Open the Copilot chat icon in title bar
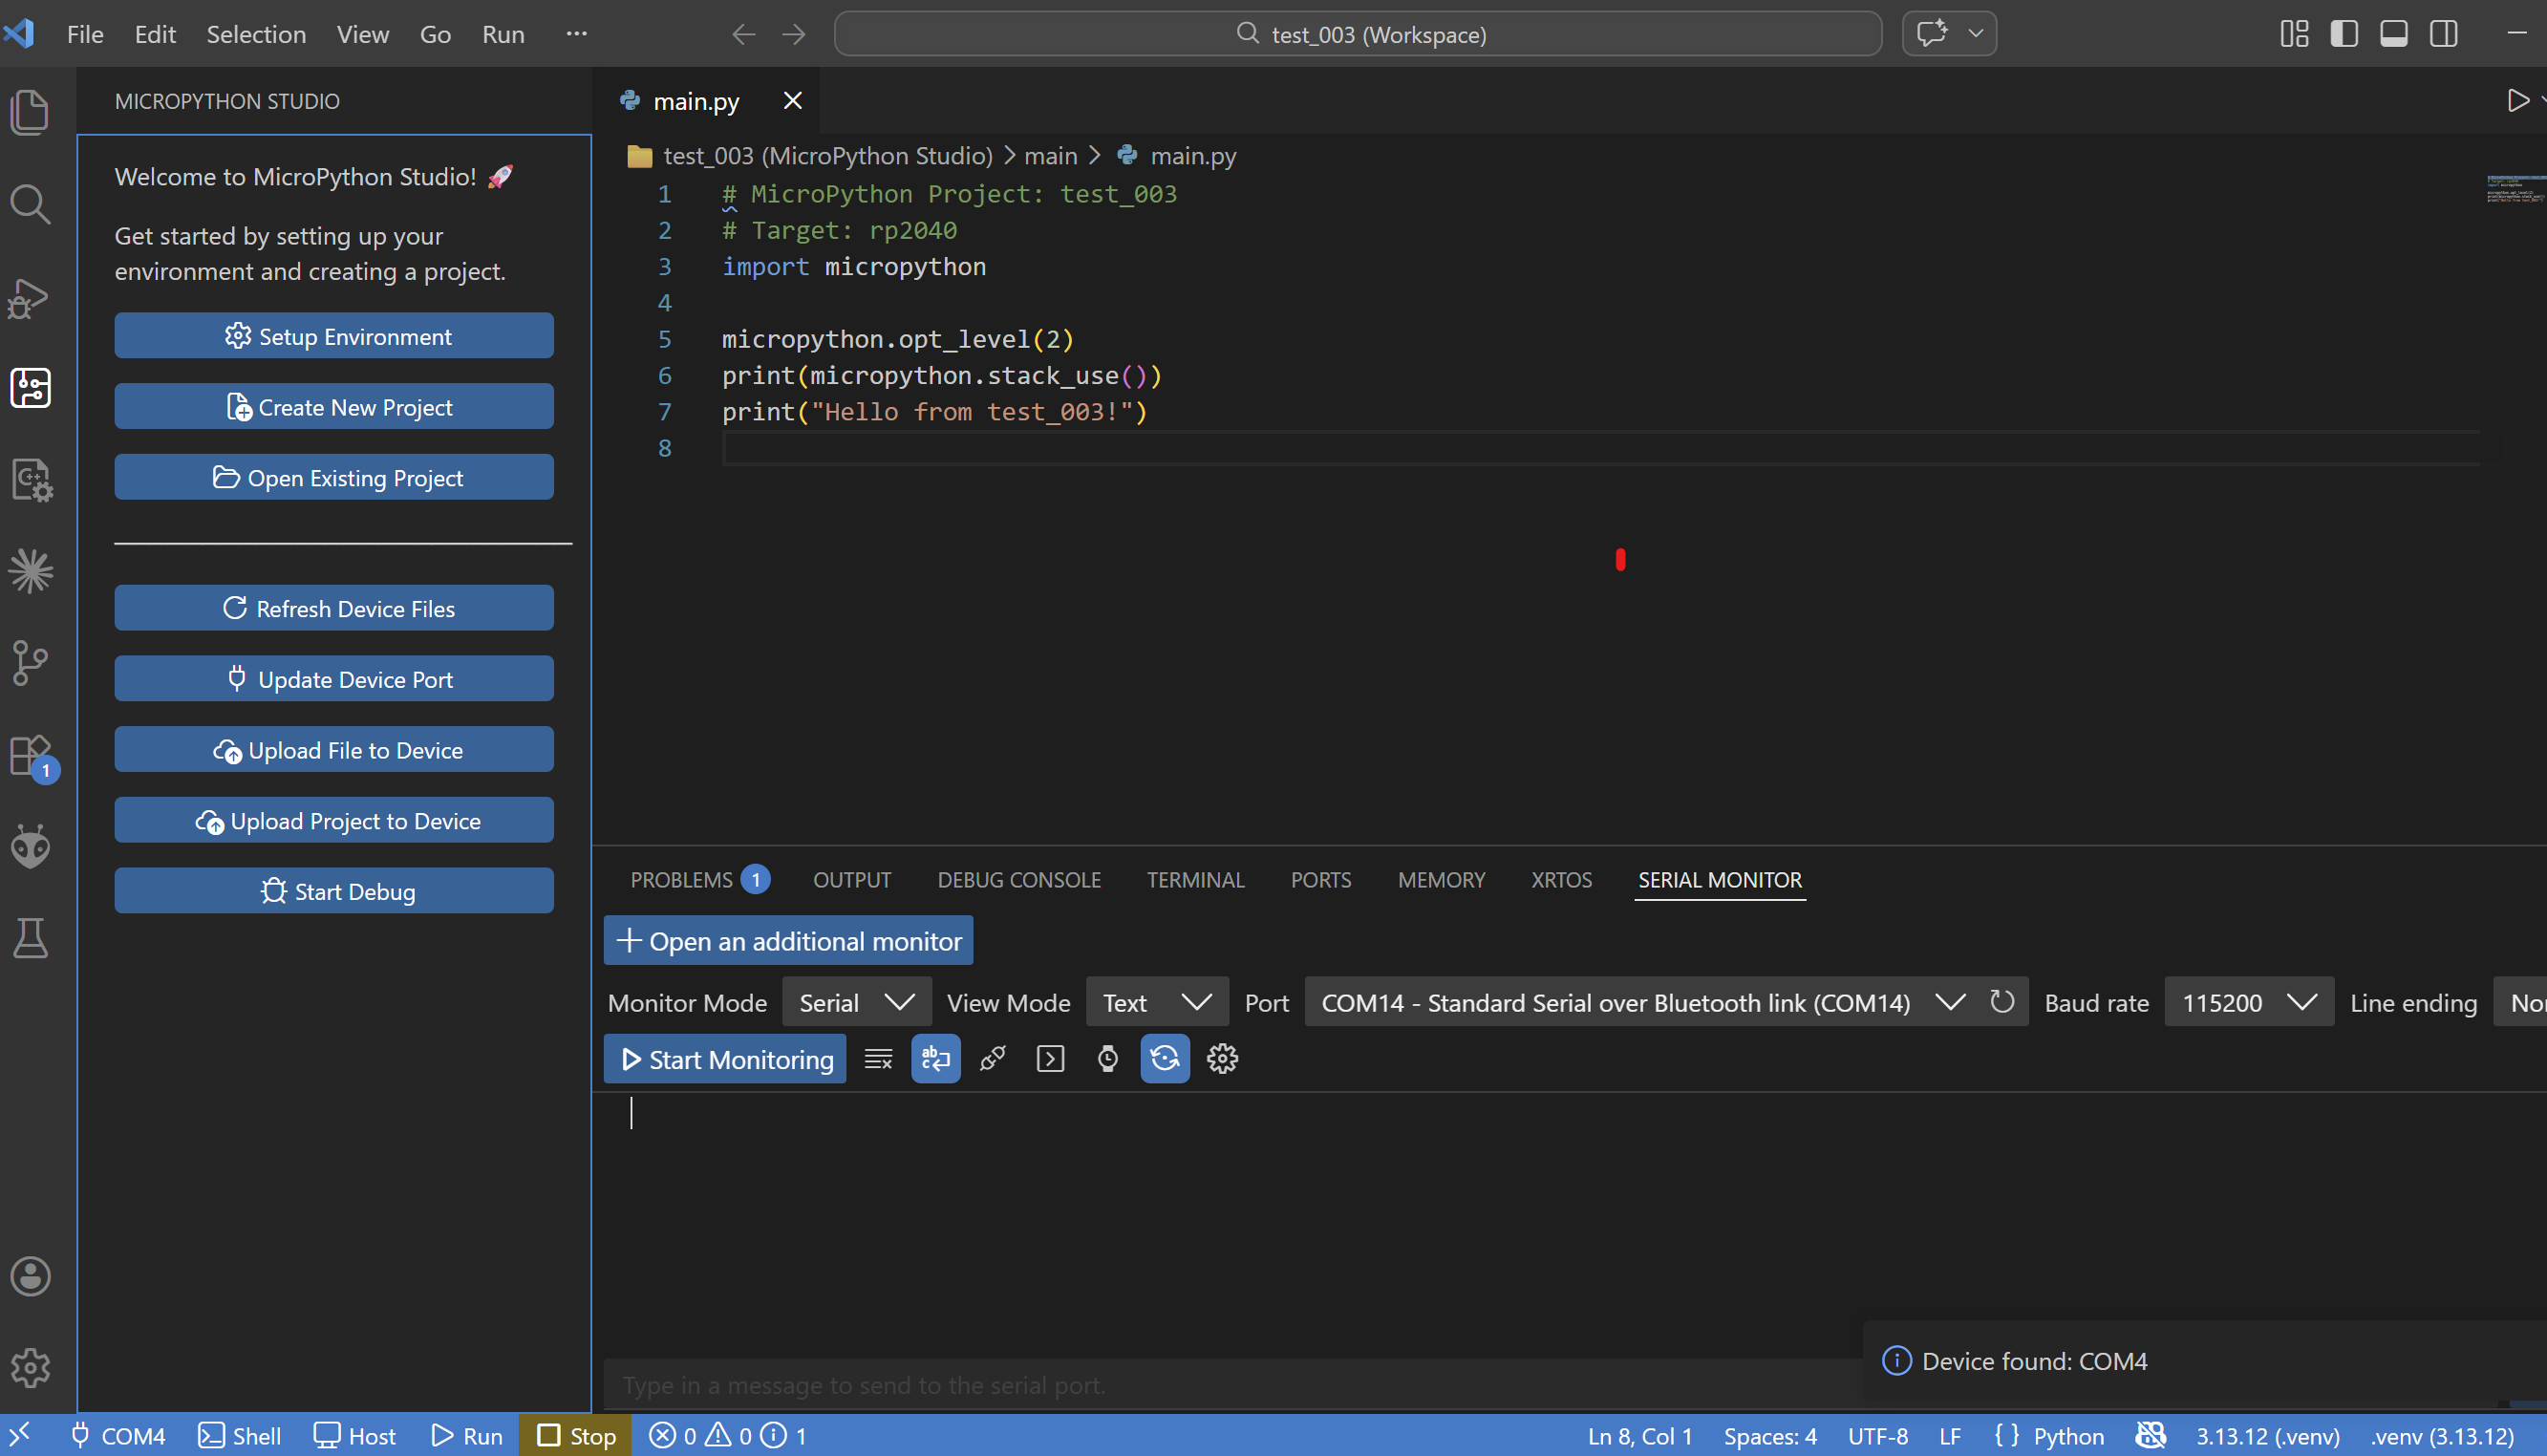The height and width of the screenshot is (1456, 2547). pyautogui.click(x=1932, y=34)
